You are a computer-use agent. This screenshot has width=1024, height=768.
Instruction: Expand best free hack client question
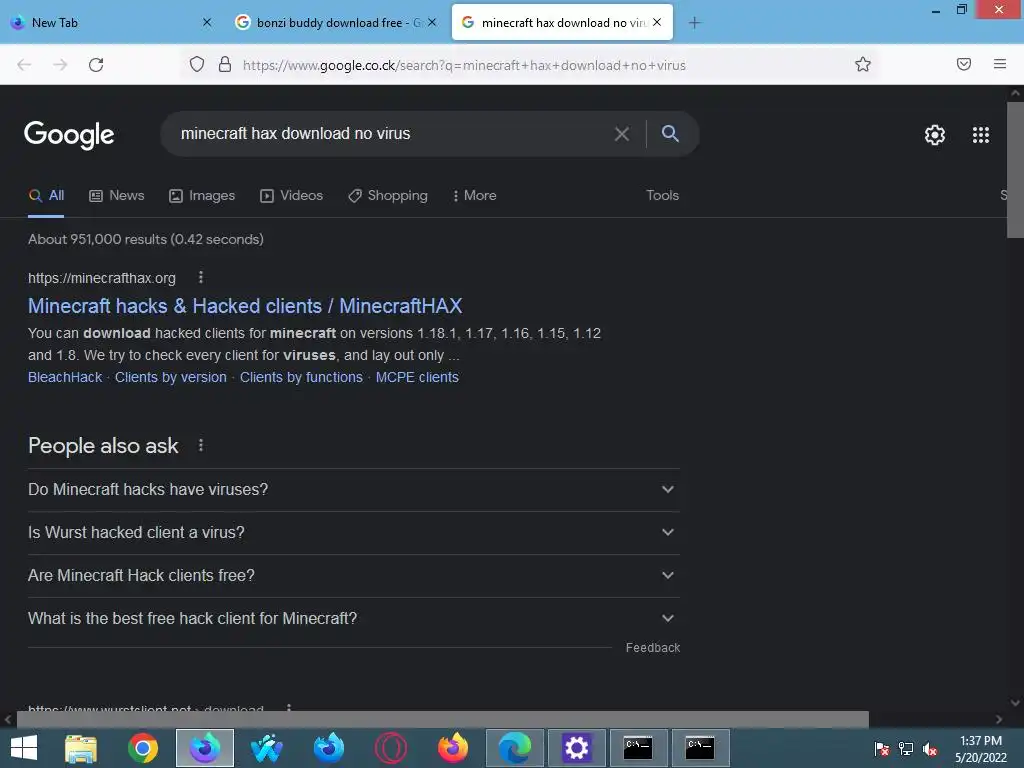353,619
